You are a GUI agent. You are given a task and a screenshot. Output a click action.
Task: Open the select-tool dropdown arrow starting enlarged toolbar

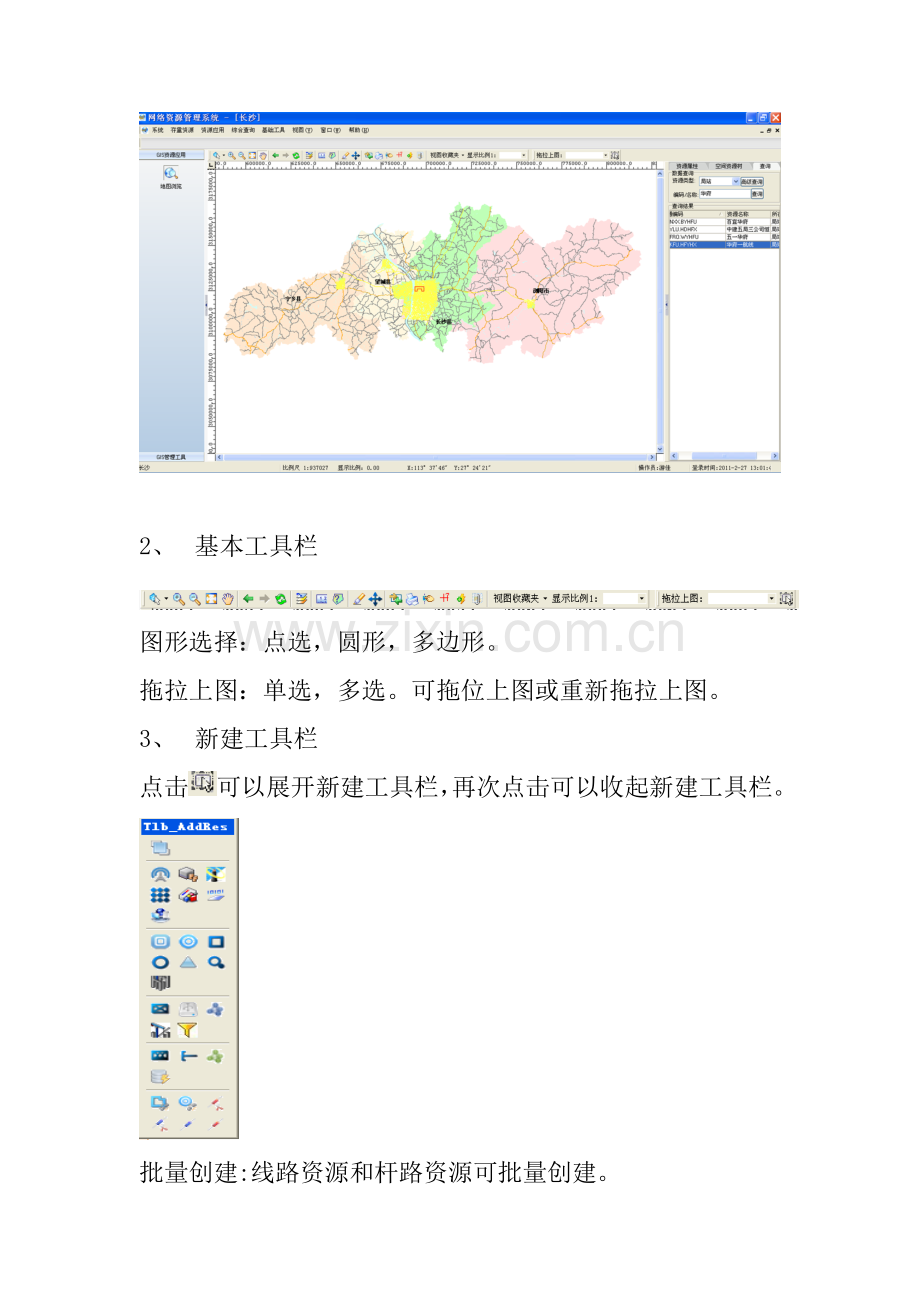pyautogui.click(x=166, y=599)
